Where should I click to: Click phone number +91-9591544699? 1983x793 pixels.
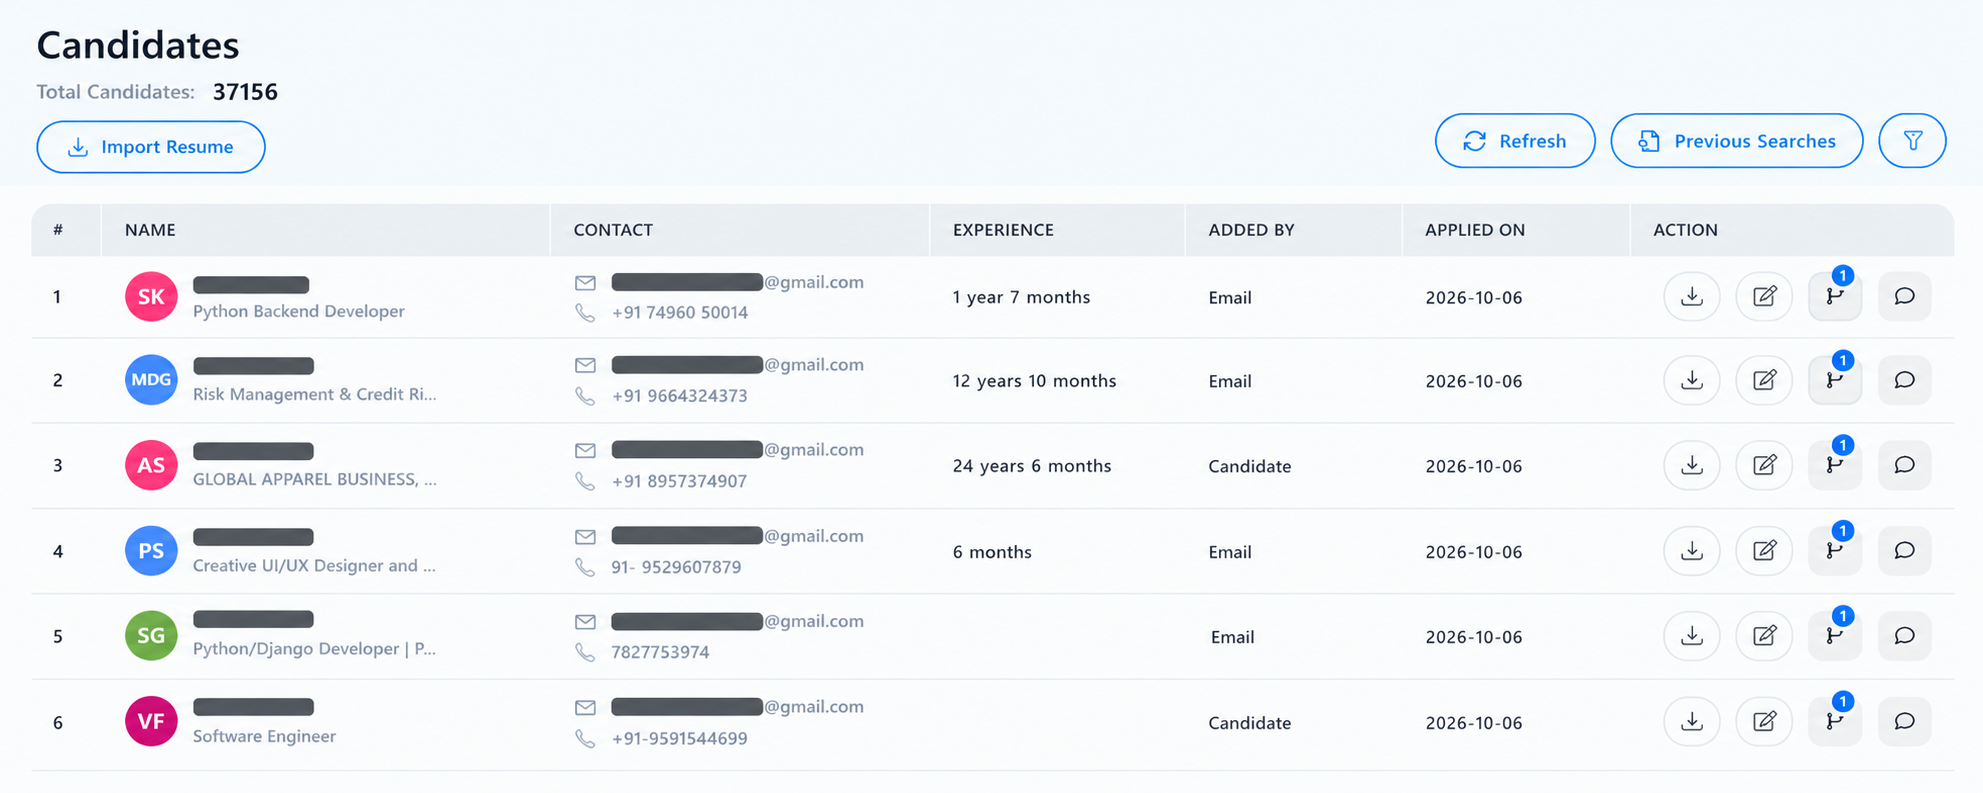679,739
